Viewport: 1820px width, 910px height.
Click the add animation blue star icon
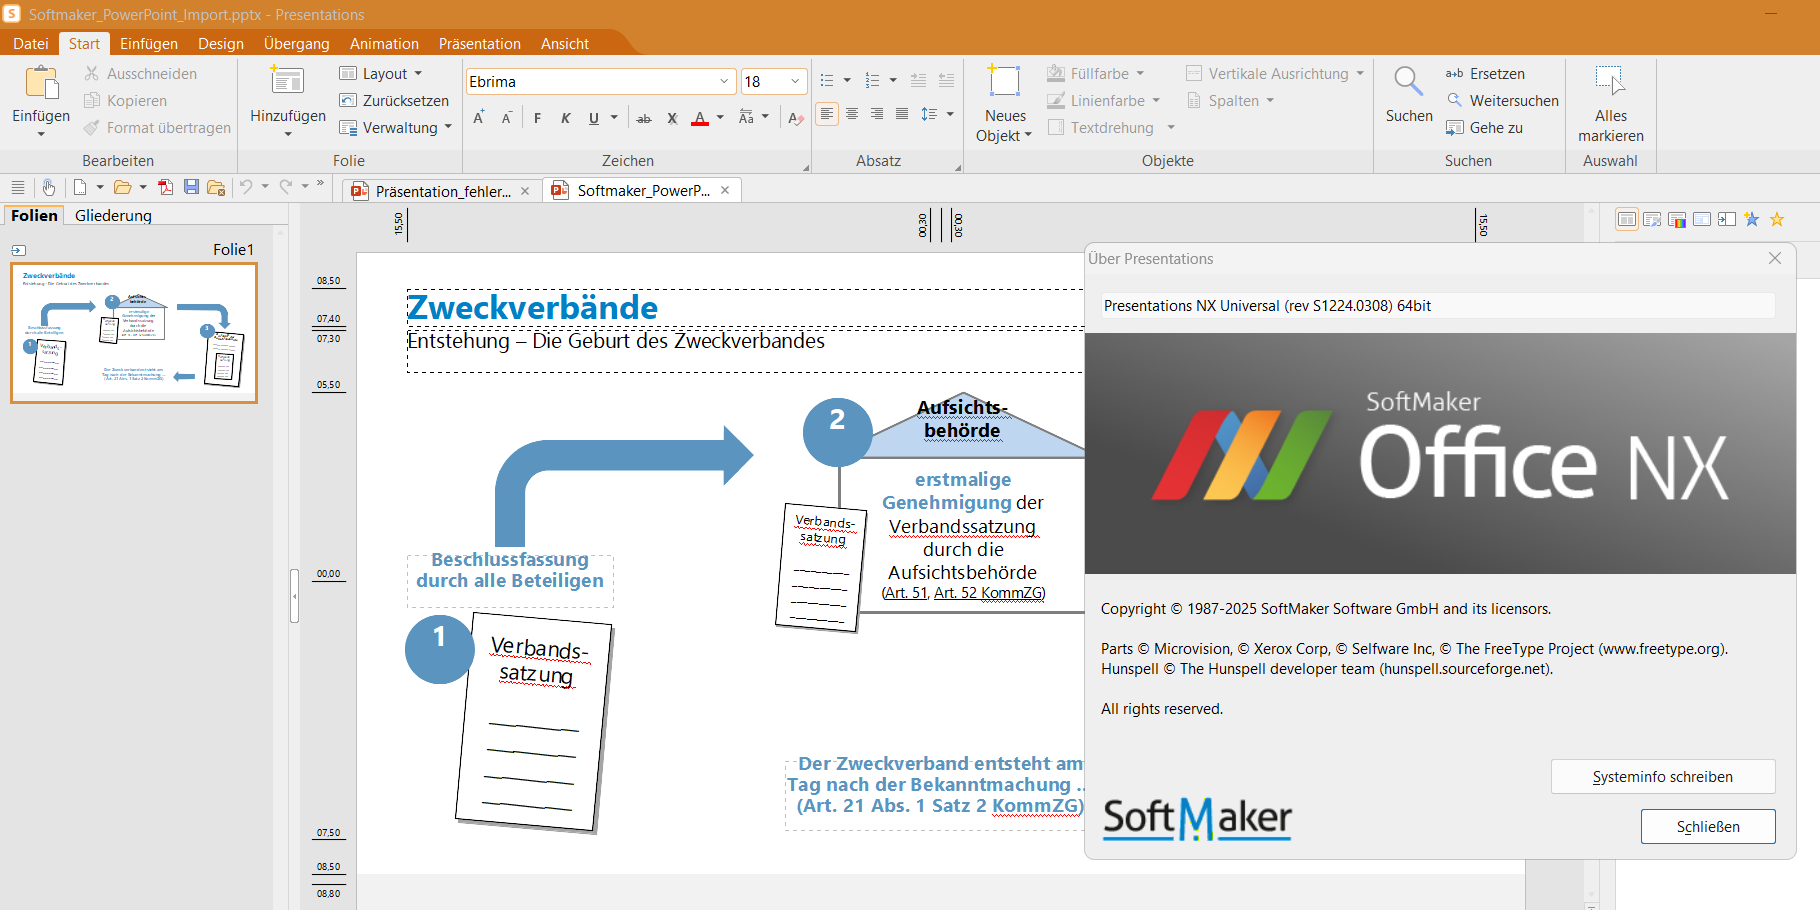1752,220
